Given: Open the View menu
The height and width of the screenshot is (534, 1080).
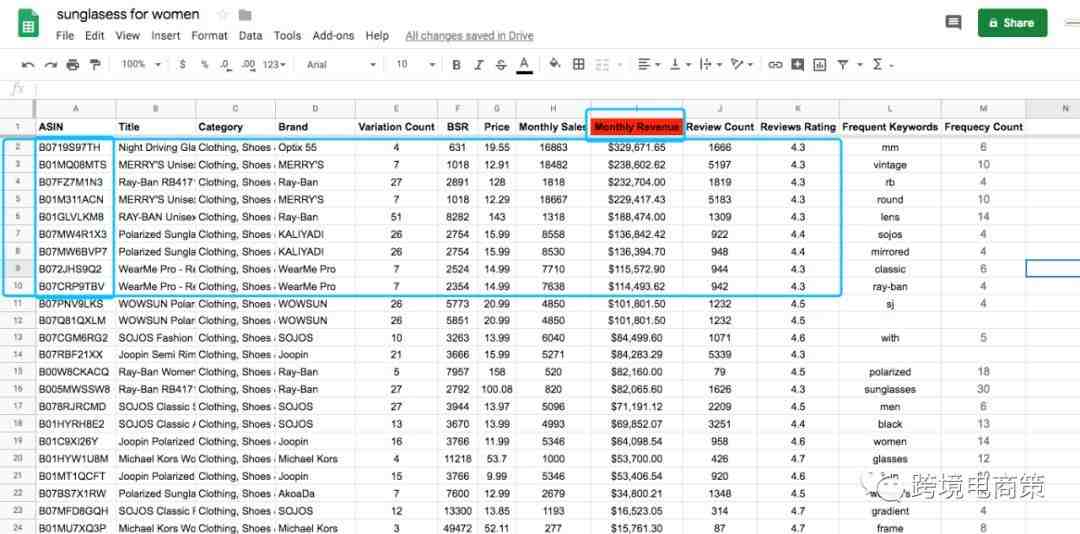Looking at the screenshot, I should click(x=127, y=36).
